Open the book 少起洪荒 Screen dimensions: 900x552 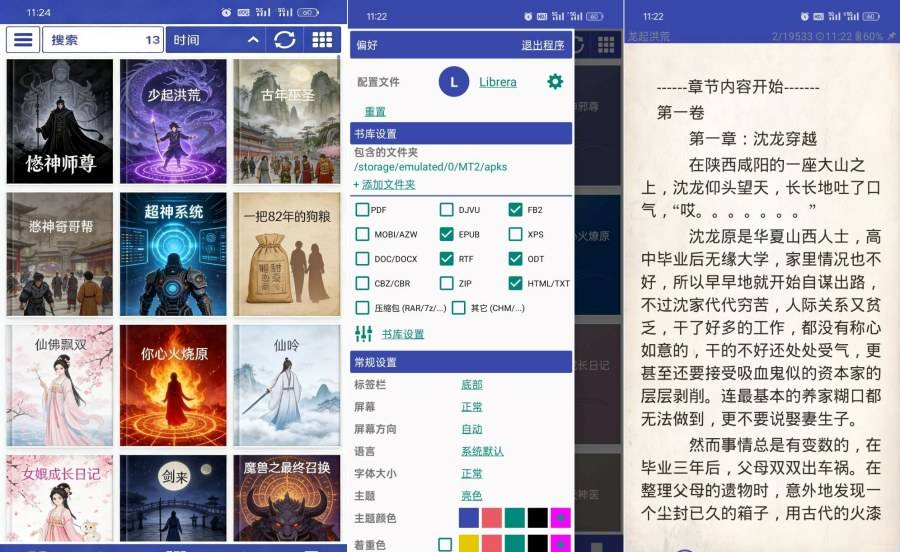pyautogui.click(x=173, y=121)
